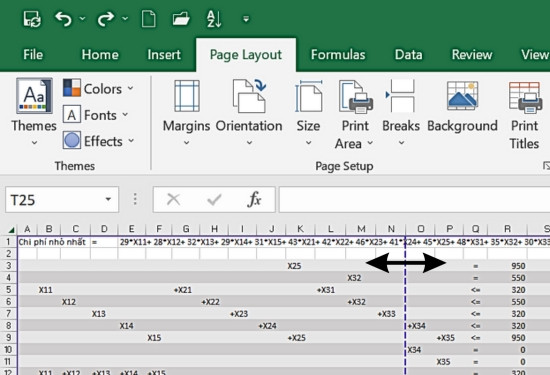Open the Print Area menu

click(354, 114)
